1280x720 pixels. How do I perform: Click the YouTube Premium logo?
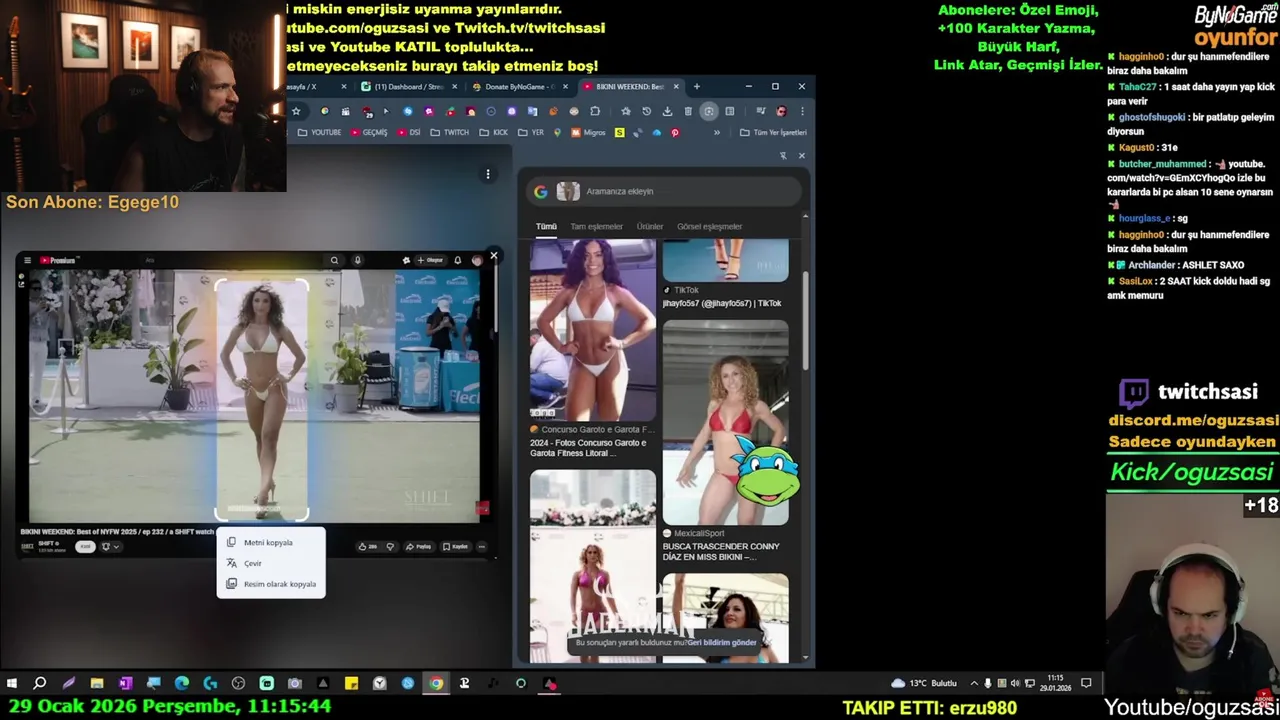(x=58, y=260)
